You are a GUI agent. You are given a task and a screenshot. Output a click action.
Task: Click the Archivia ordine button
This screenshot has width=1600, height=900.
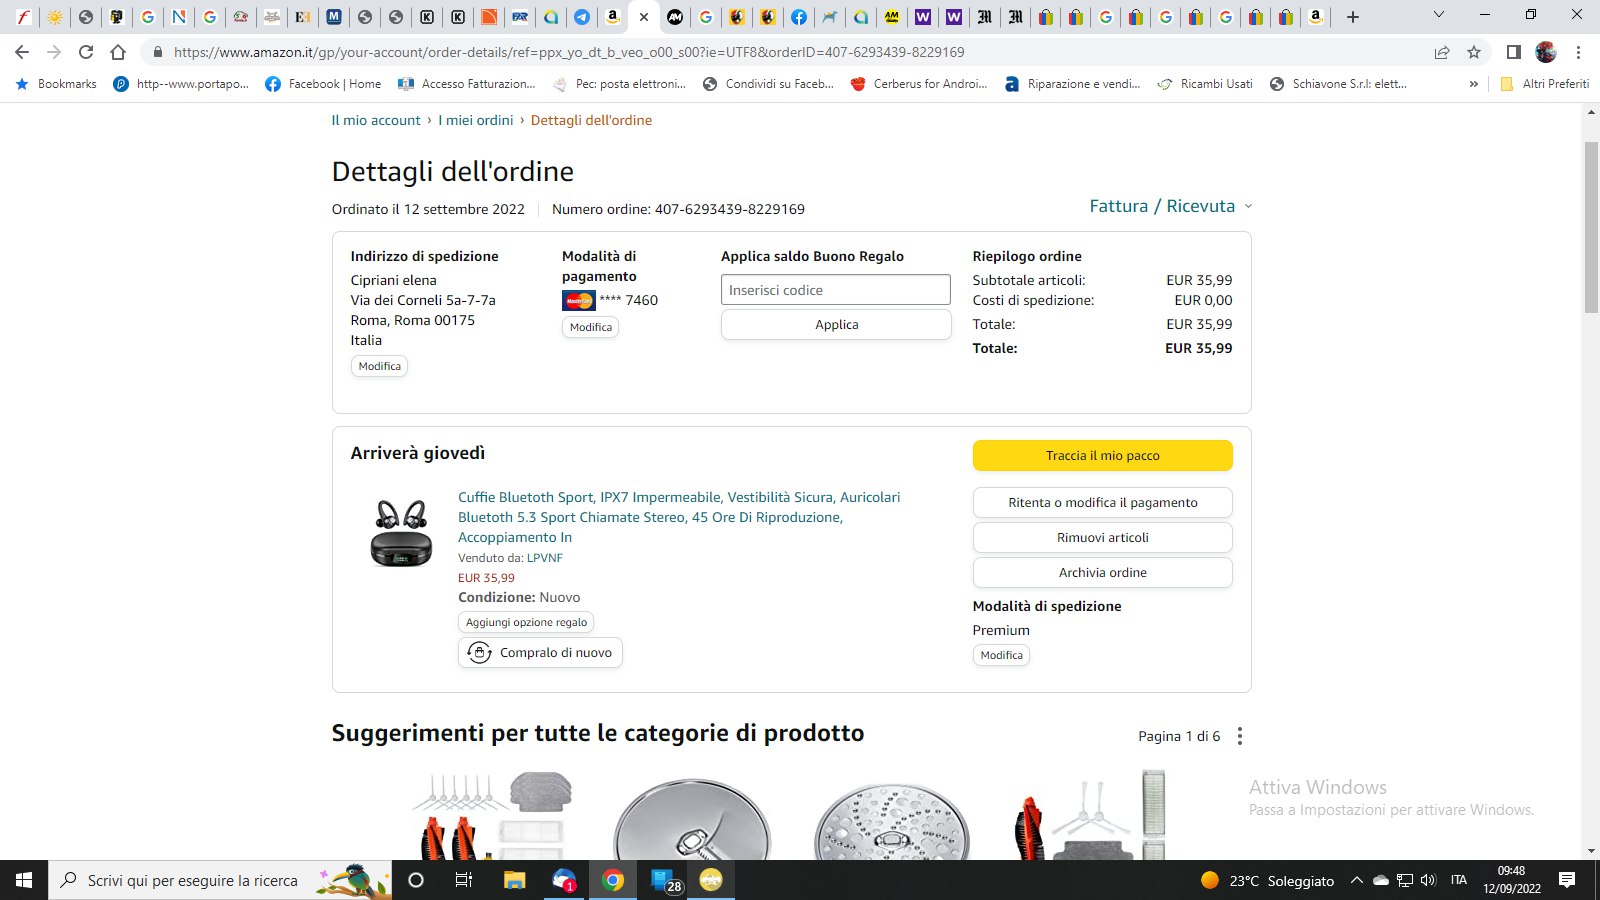pos(1102,572)
